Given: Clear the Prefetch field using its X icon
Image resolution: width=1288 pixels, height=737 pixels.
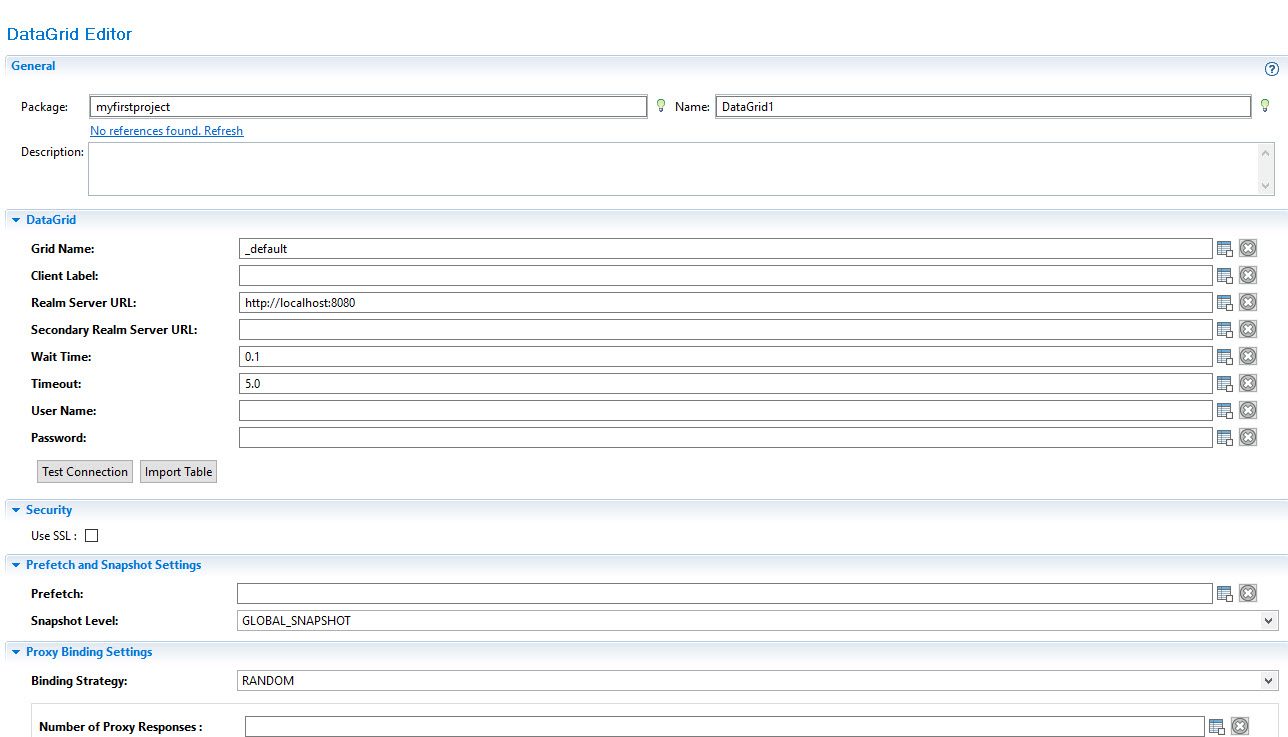Looking at the screenshot, I should (x=1248, y=594).
